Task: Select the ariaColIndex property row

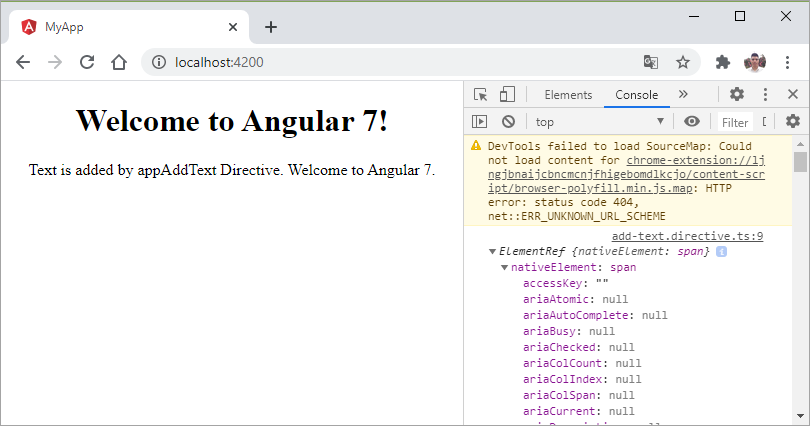Action: [582, 380]
